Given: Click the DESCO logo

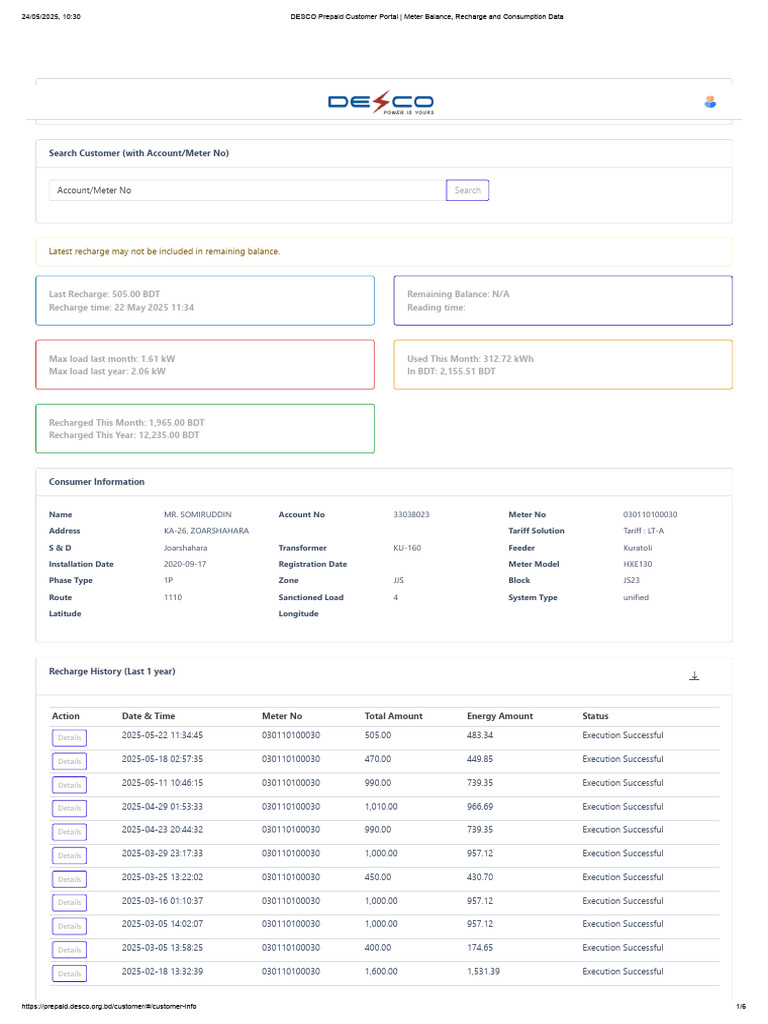Looking at the screenshot, I should click(x=381, y=103).
